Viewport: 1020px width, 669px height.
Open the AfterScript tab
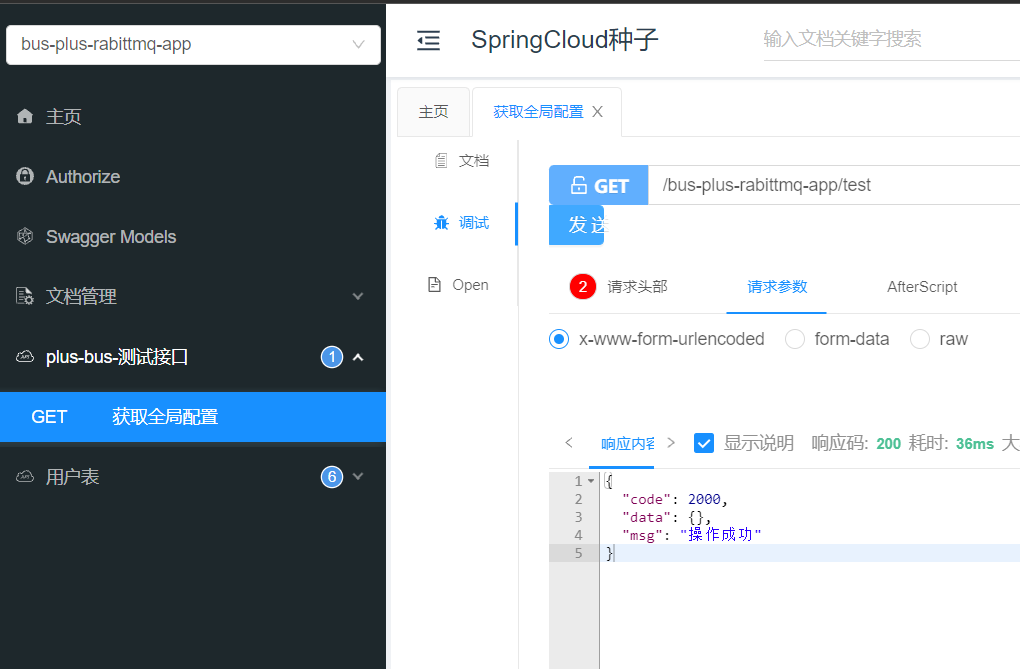click(922, 286)
